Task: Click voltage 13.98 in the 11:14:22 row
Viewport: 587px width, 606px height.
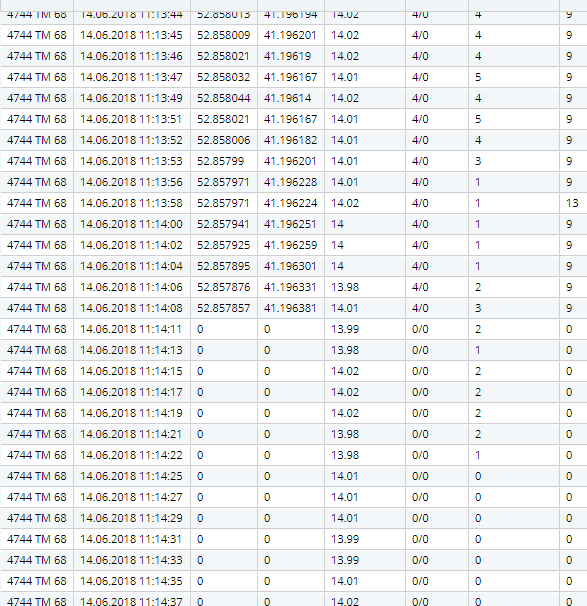Action: 345,455
